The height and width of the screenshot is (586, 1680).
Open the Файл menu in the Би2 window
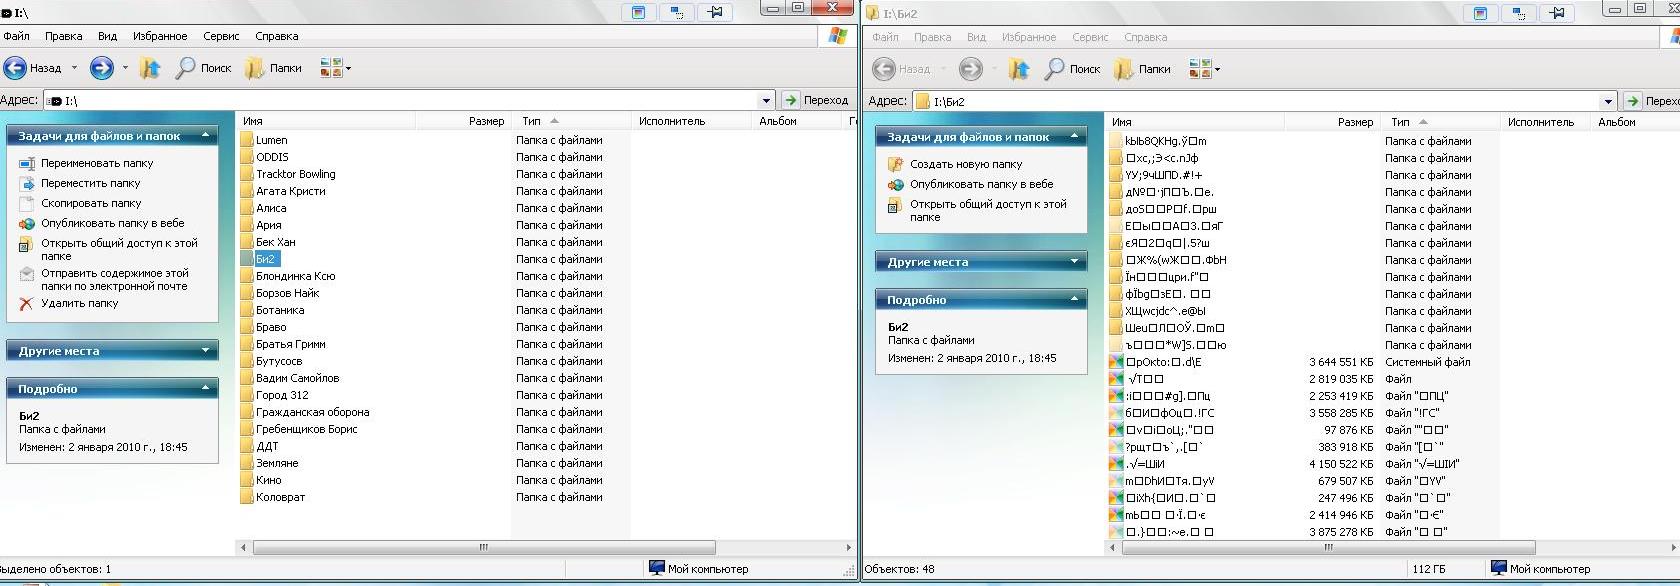point(886,37)
